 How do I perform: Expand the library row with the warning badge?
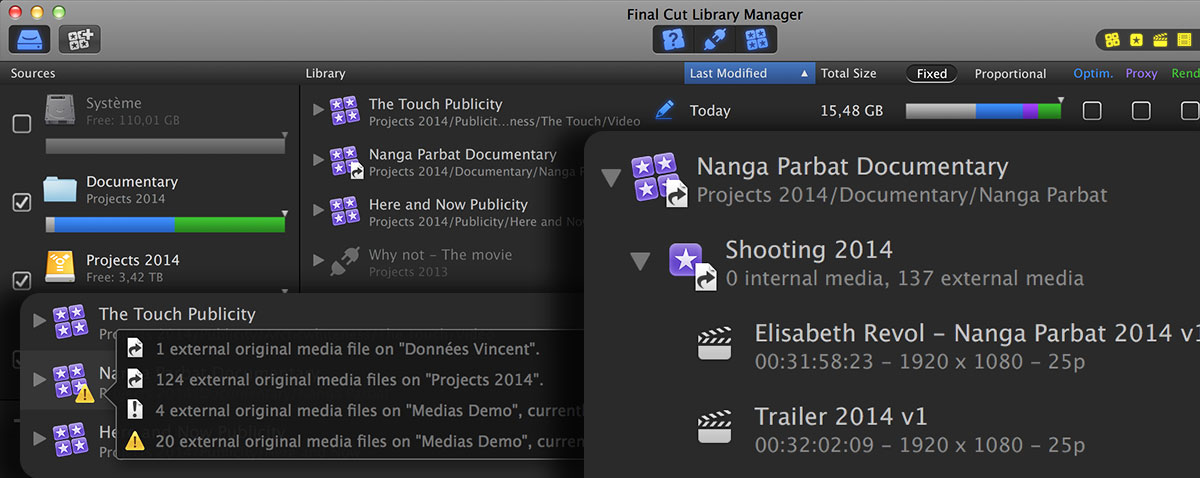tap(39, 379)
